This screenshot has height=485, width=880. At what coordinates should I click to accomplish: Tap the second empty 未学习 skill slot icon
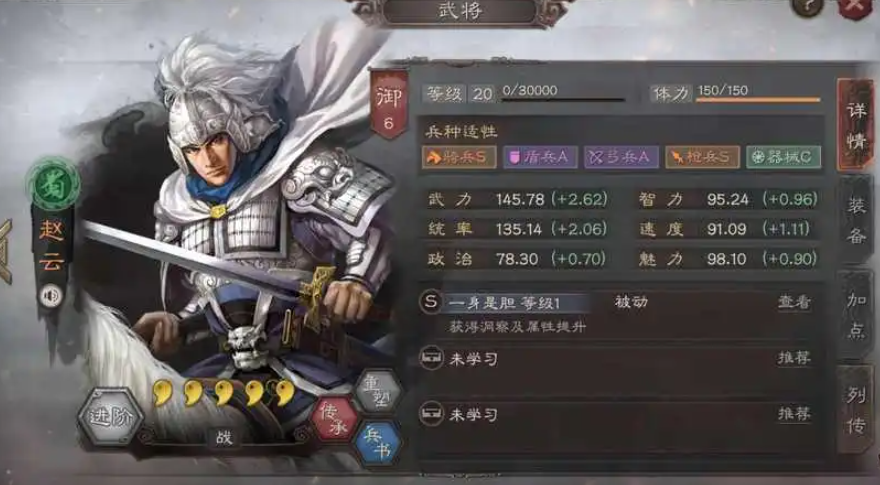point(431,414)
